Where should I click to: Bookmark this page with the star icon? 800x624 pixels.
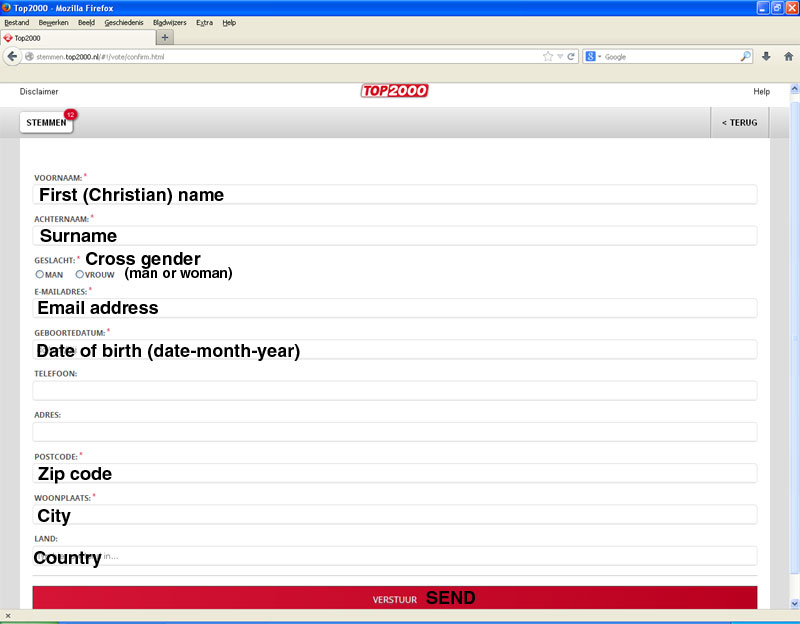(547, 57)
